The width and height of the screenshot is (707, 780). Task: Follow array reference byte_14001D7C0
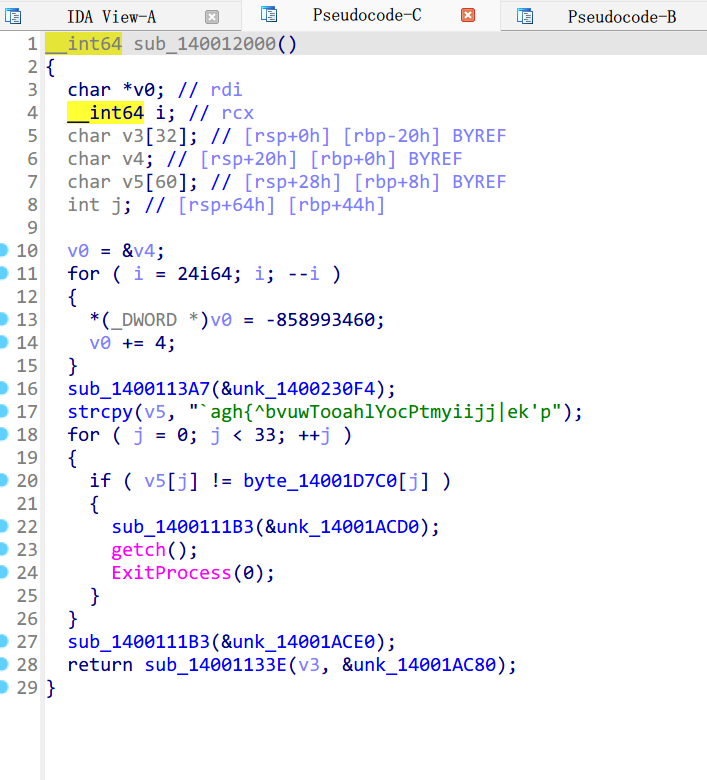coord(320,481)
